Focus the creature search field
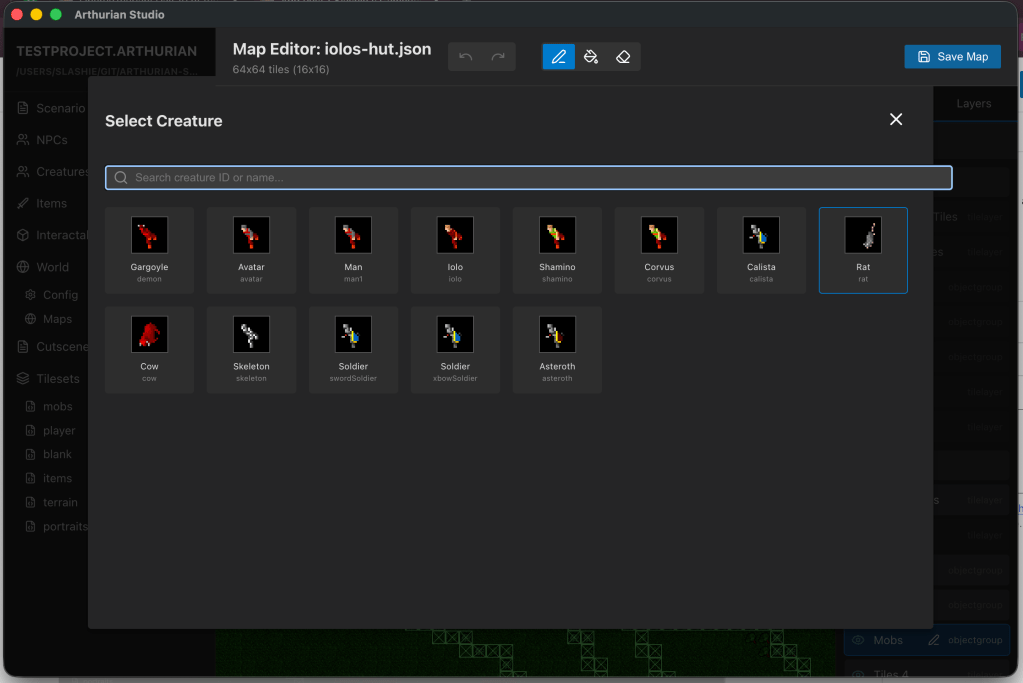Image resolution: width=1023 pixels, height=683 pixels. pos(528,177)
